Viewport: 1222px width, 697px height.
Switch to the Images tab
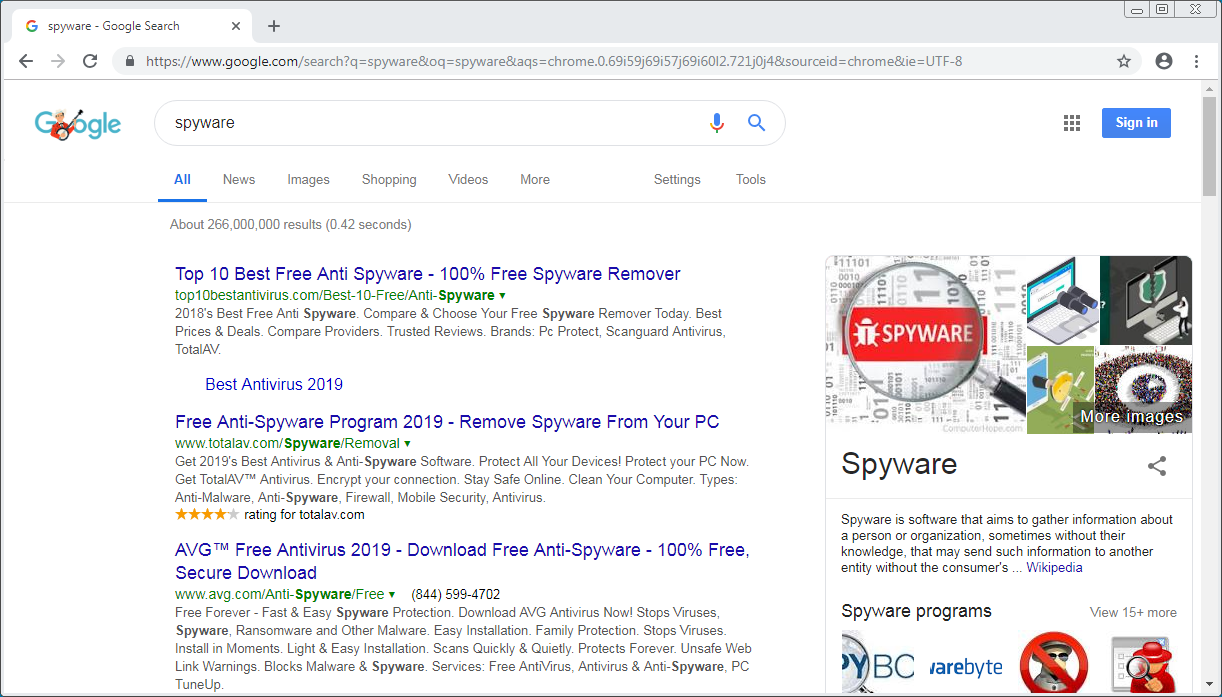click(x=308, y=180)
